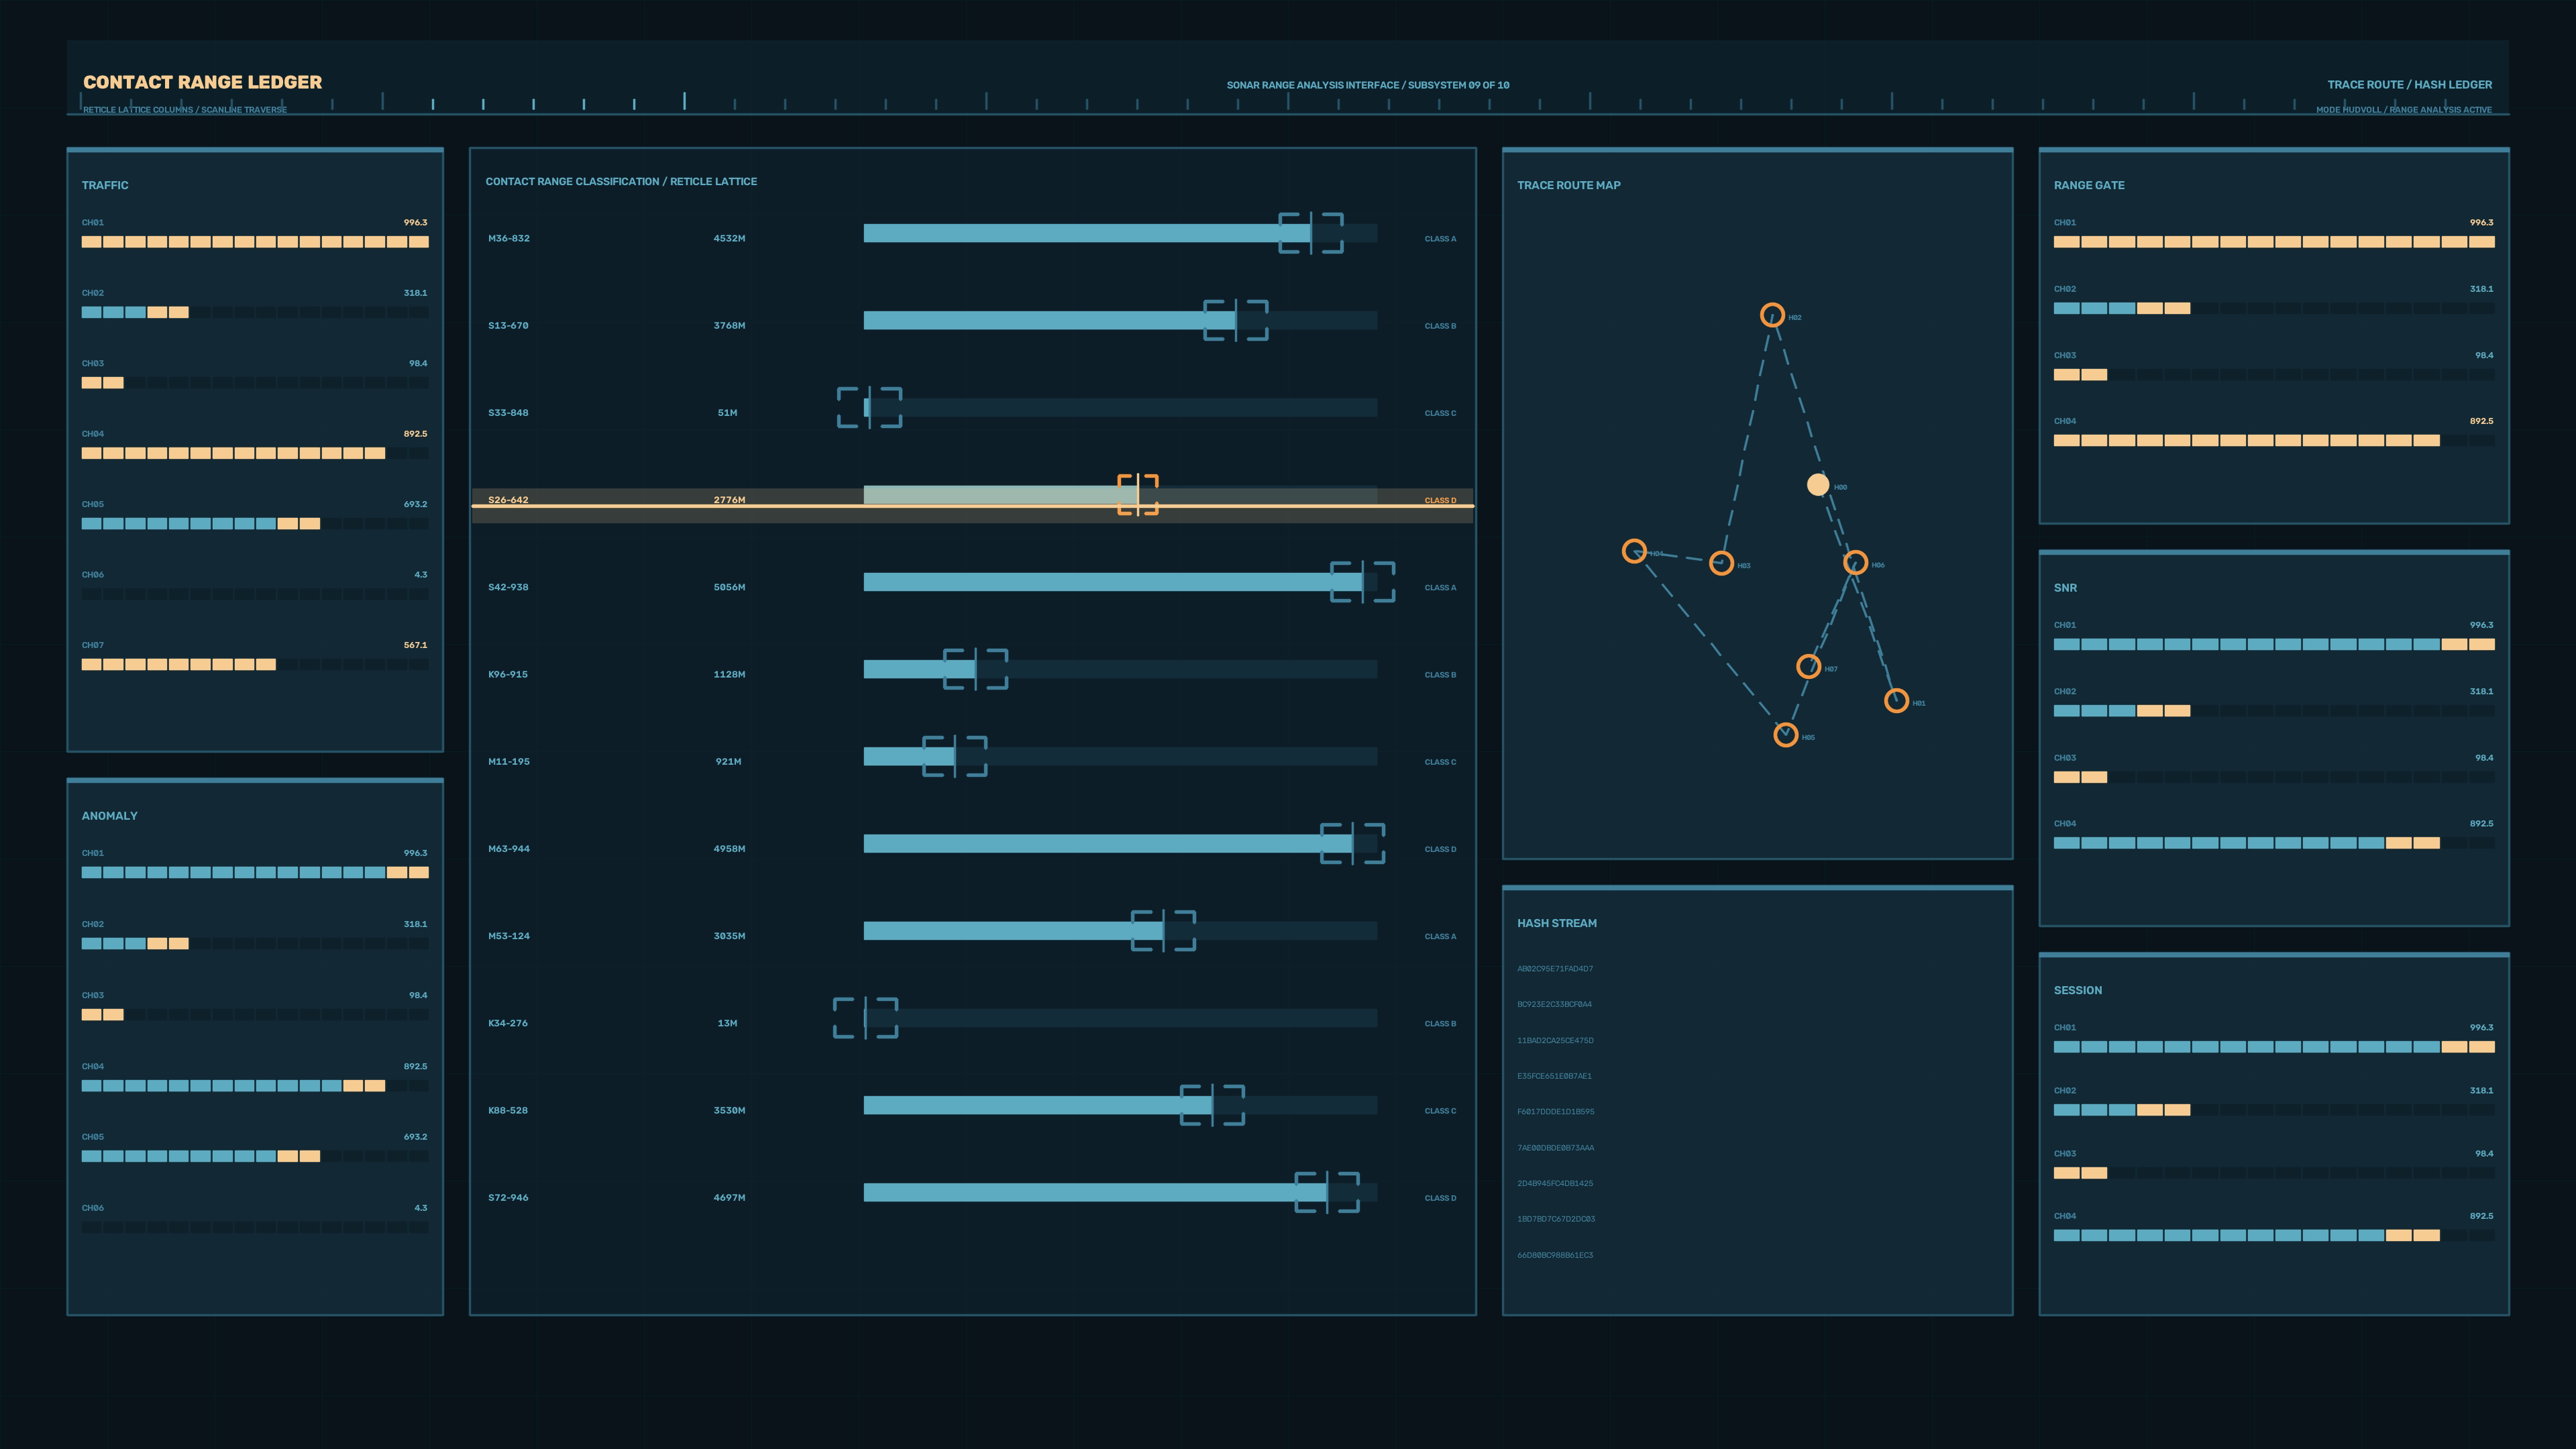Click hash entry BC923E2C33BCF0A4
2576x1449 pixels.
click(1554, 1004)
